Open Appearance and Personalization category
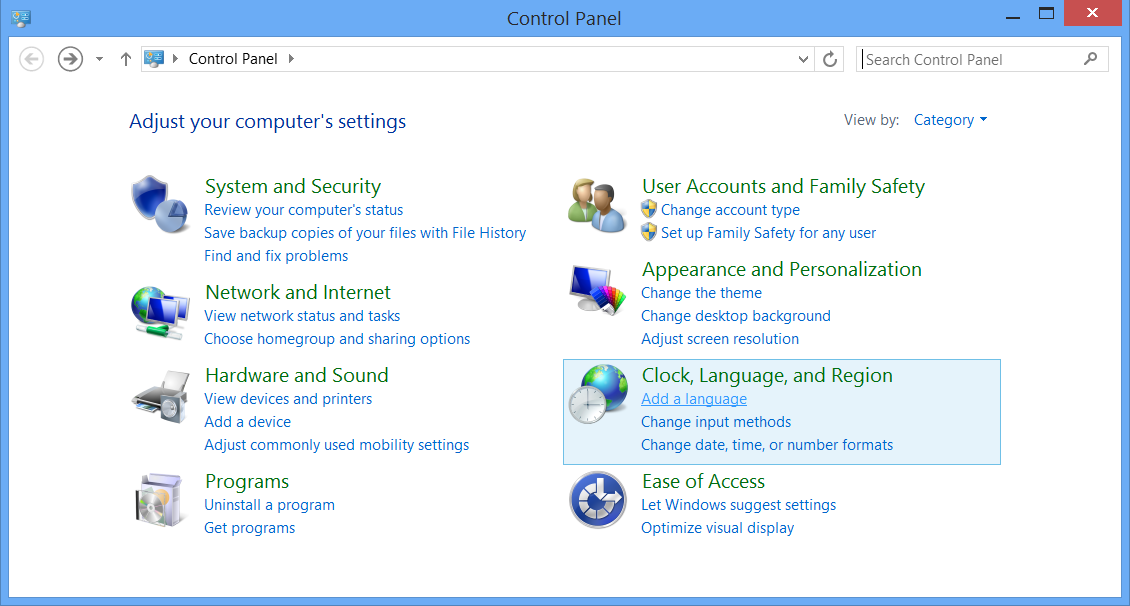The height and width of the screenshot is (606, 1130). 782,269
